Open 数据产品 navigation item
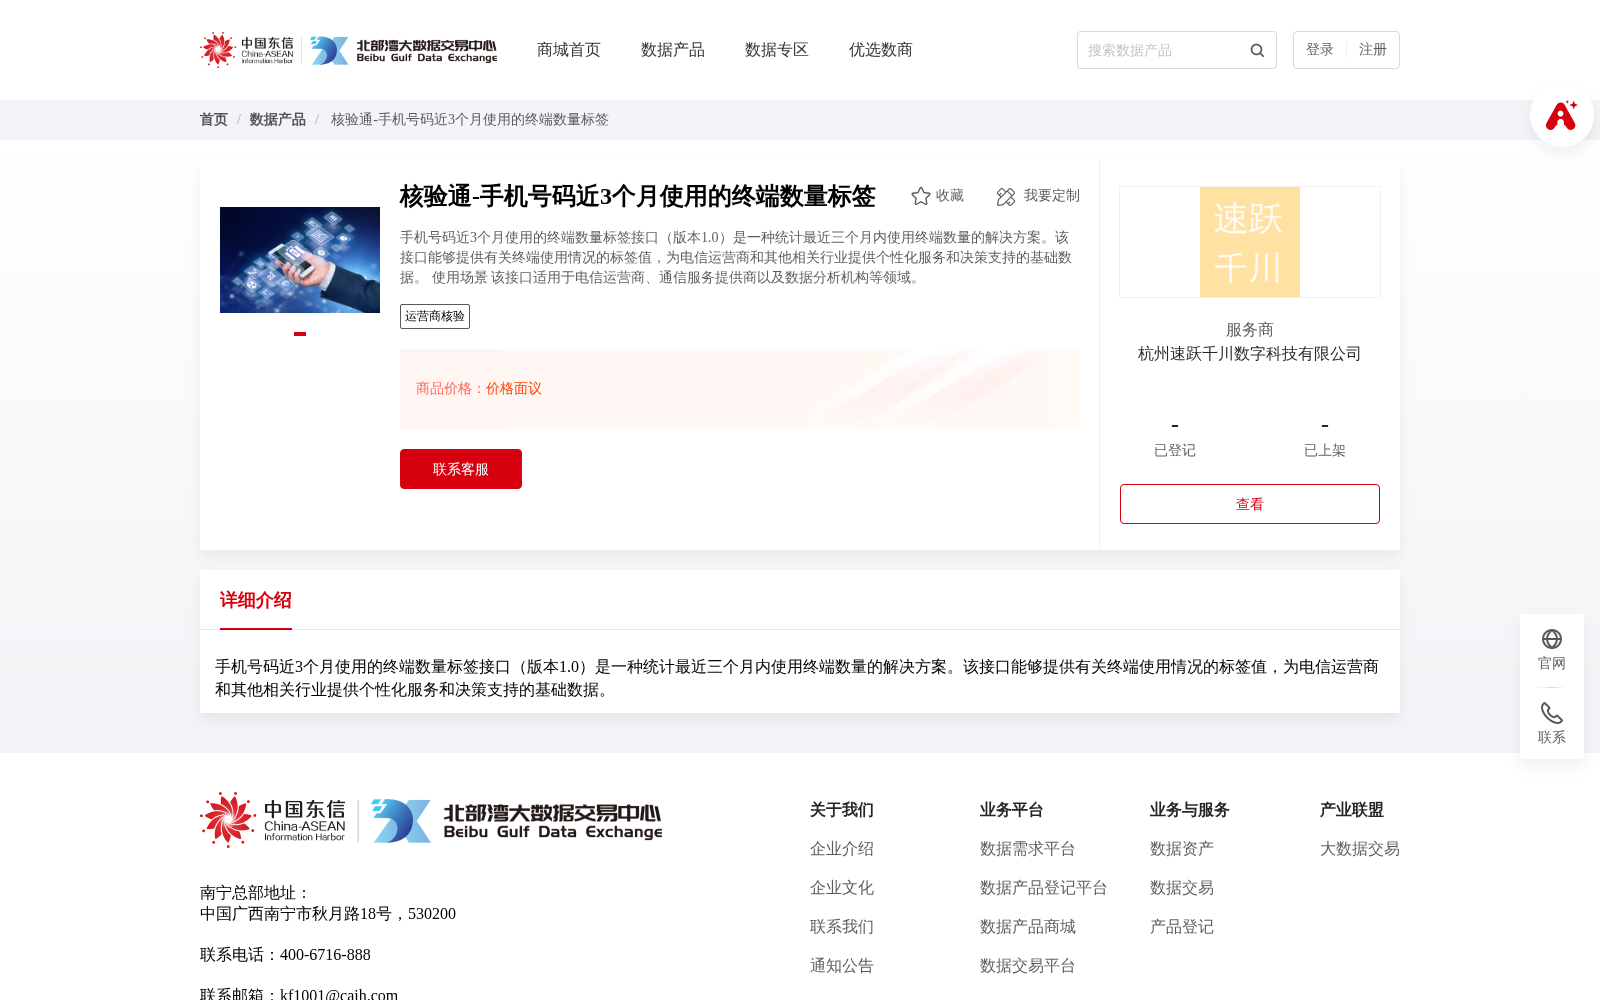This screenshot has width=1600, height=1000. [673, 50]
